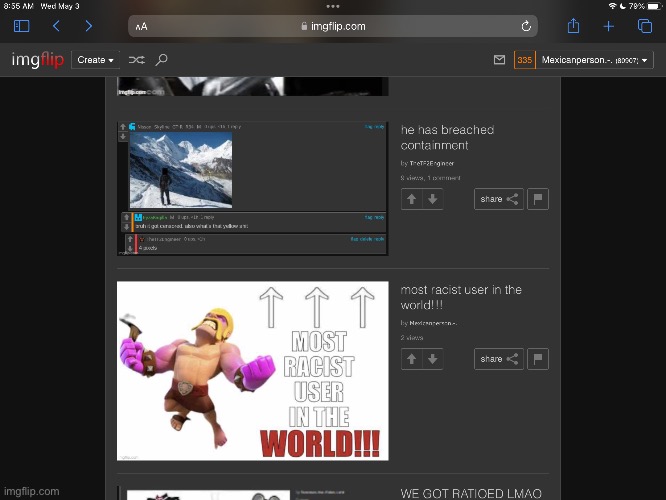Tap the imgflip.com address bar
Screen dimensions: 666x500
pos(333,26)
